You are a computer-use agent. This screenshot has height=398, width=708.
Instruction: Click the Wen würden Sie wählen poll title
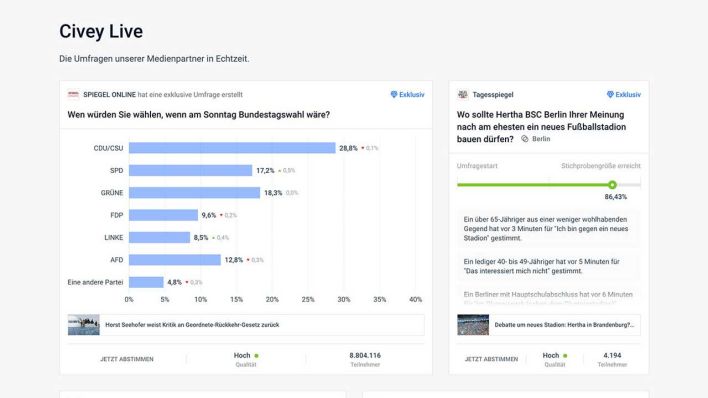(x=199, y=115)
